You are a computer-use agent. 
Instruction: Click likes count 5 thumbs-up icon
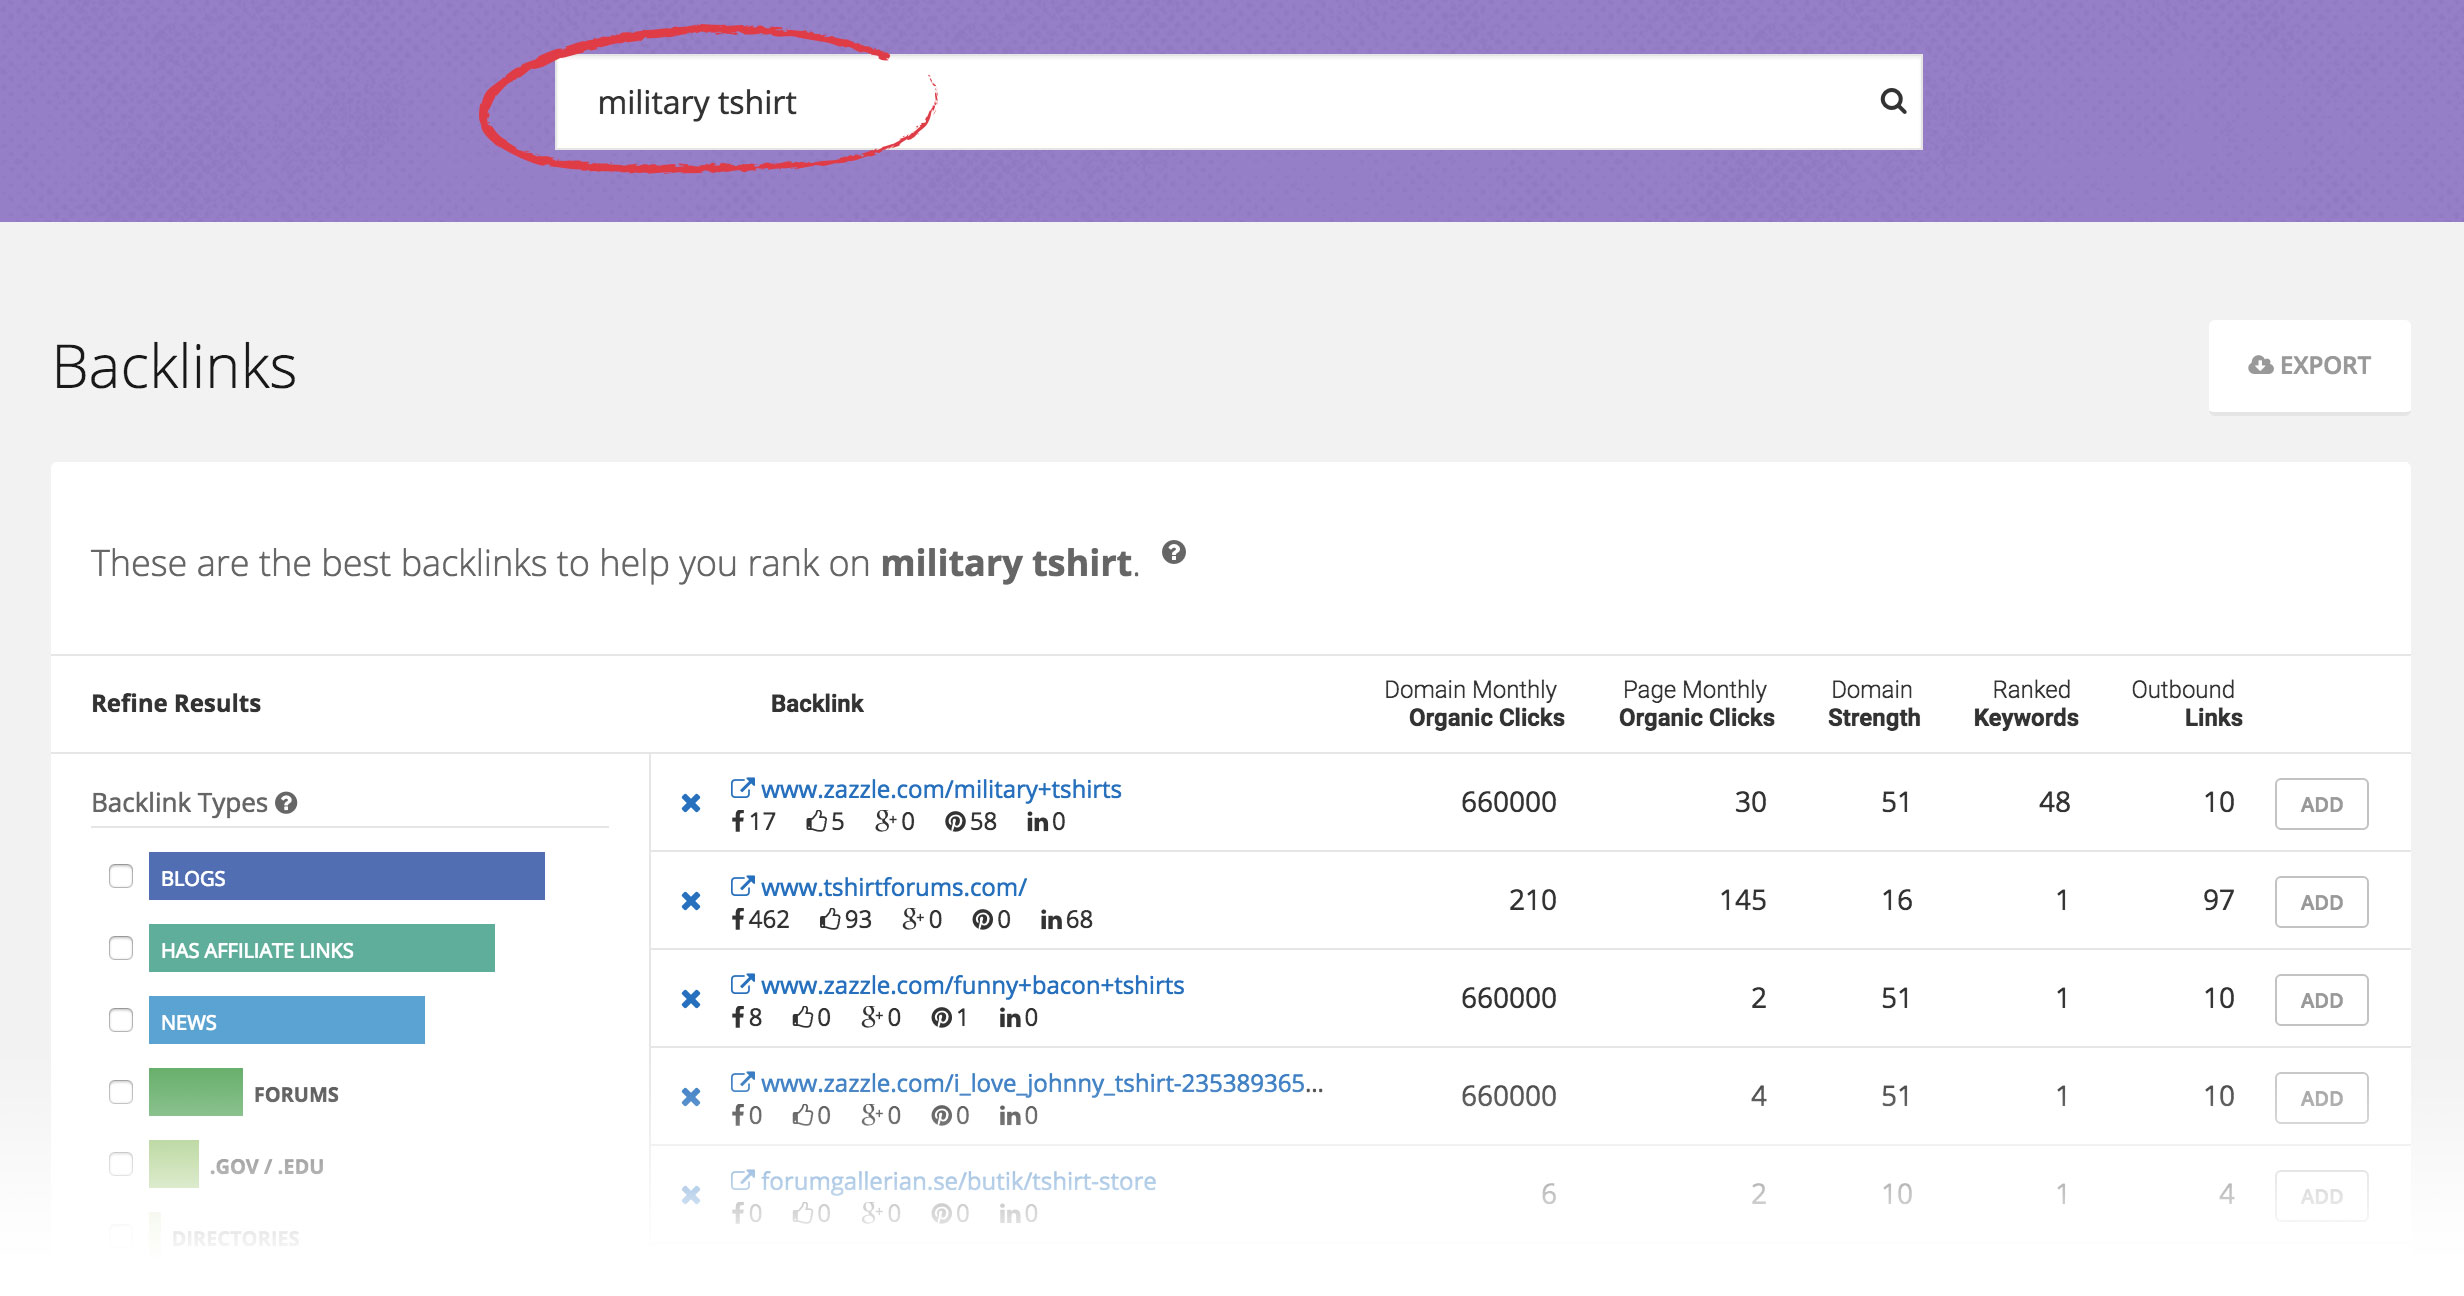pyautogui.click(x=817, y=821)
